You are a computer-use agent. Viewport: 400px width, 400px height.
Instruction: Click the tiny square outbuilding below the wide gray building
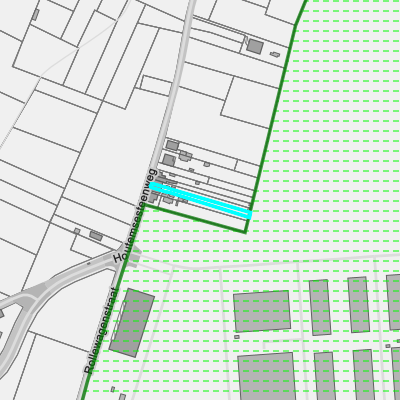(x=237, y=337)
